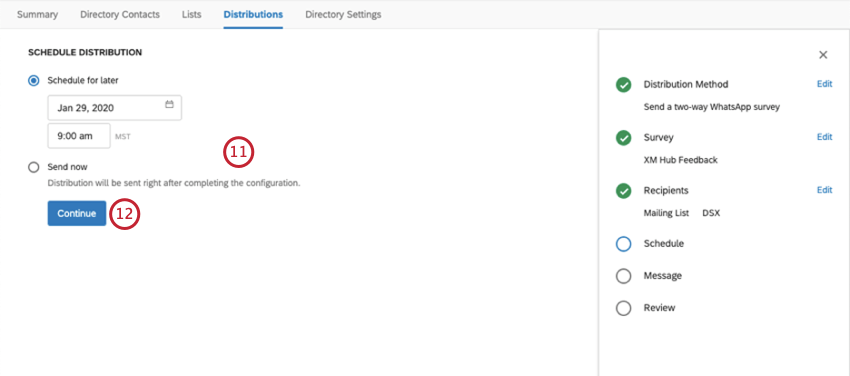This screenshot has width=850, height=376.
Task: Edit the Recipients step
Action: pyautogui.click(x=825, y=190)
